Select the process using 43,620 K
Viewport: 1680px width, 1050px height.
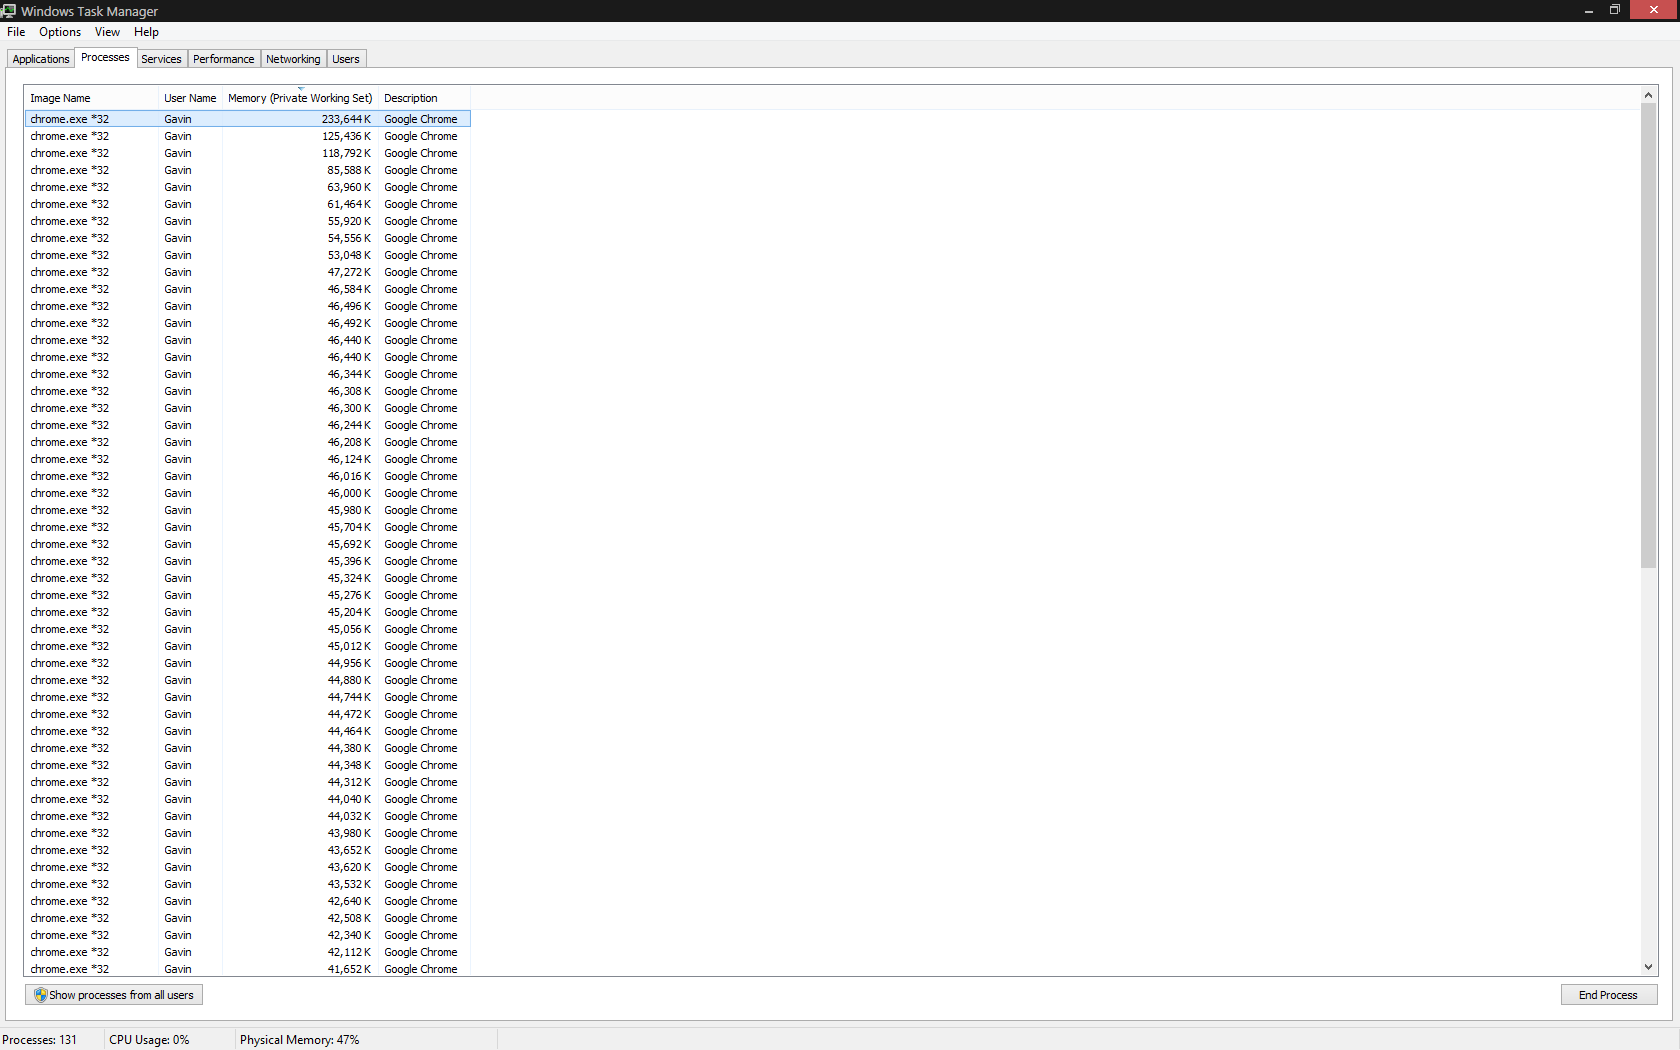pyautogui.click(x=247, y=867)
